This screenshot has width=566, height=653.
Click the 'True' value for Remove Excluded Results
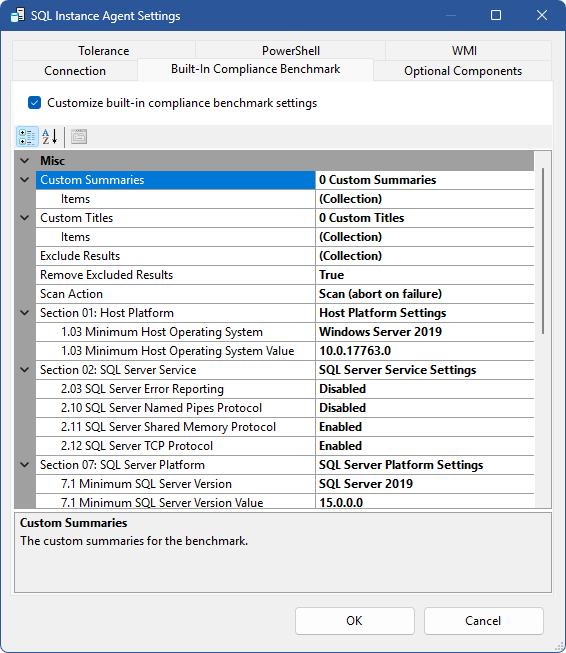point(425,275)
